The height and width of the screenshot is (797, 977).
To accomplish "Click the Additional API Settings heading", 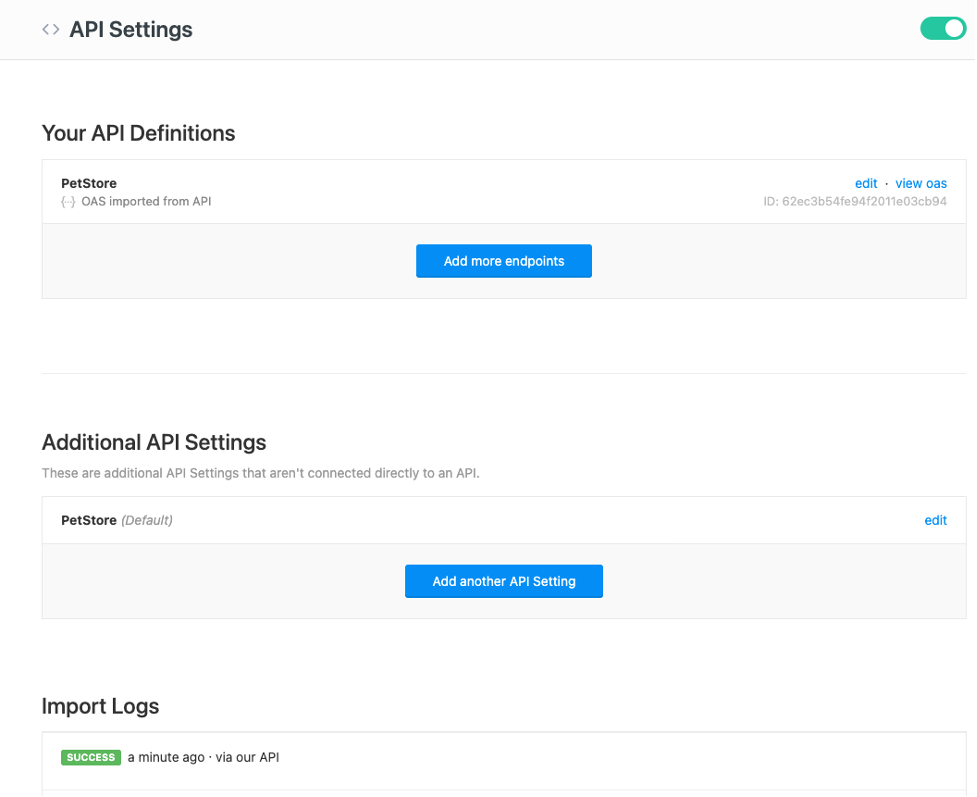I will 154,442.
